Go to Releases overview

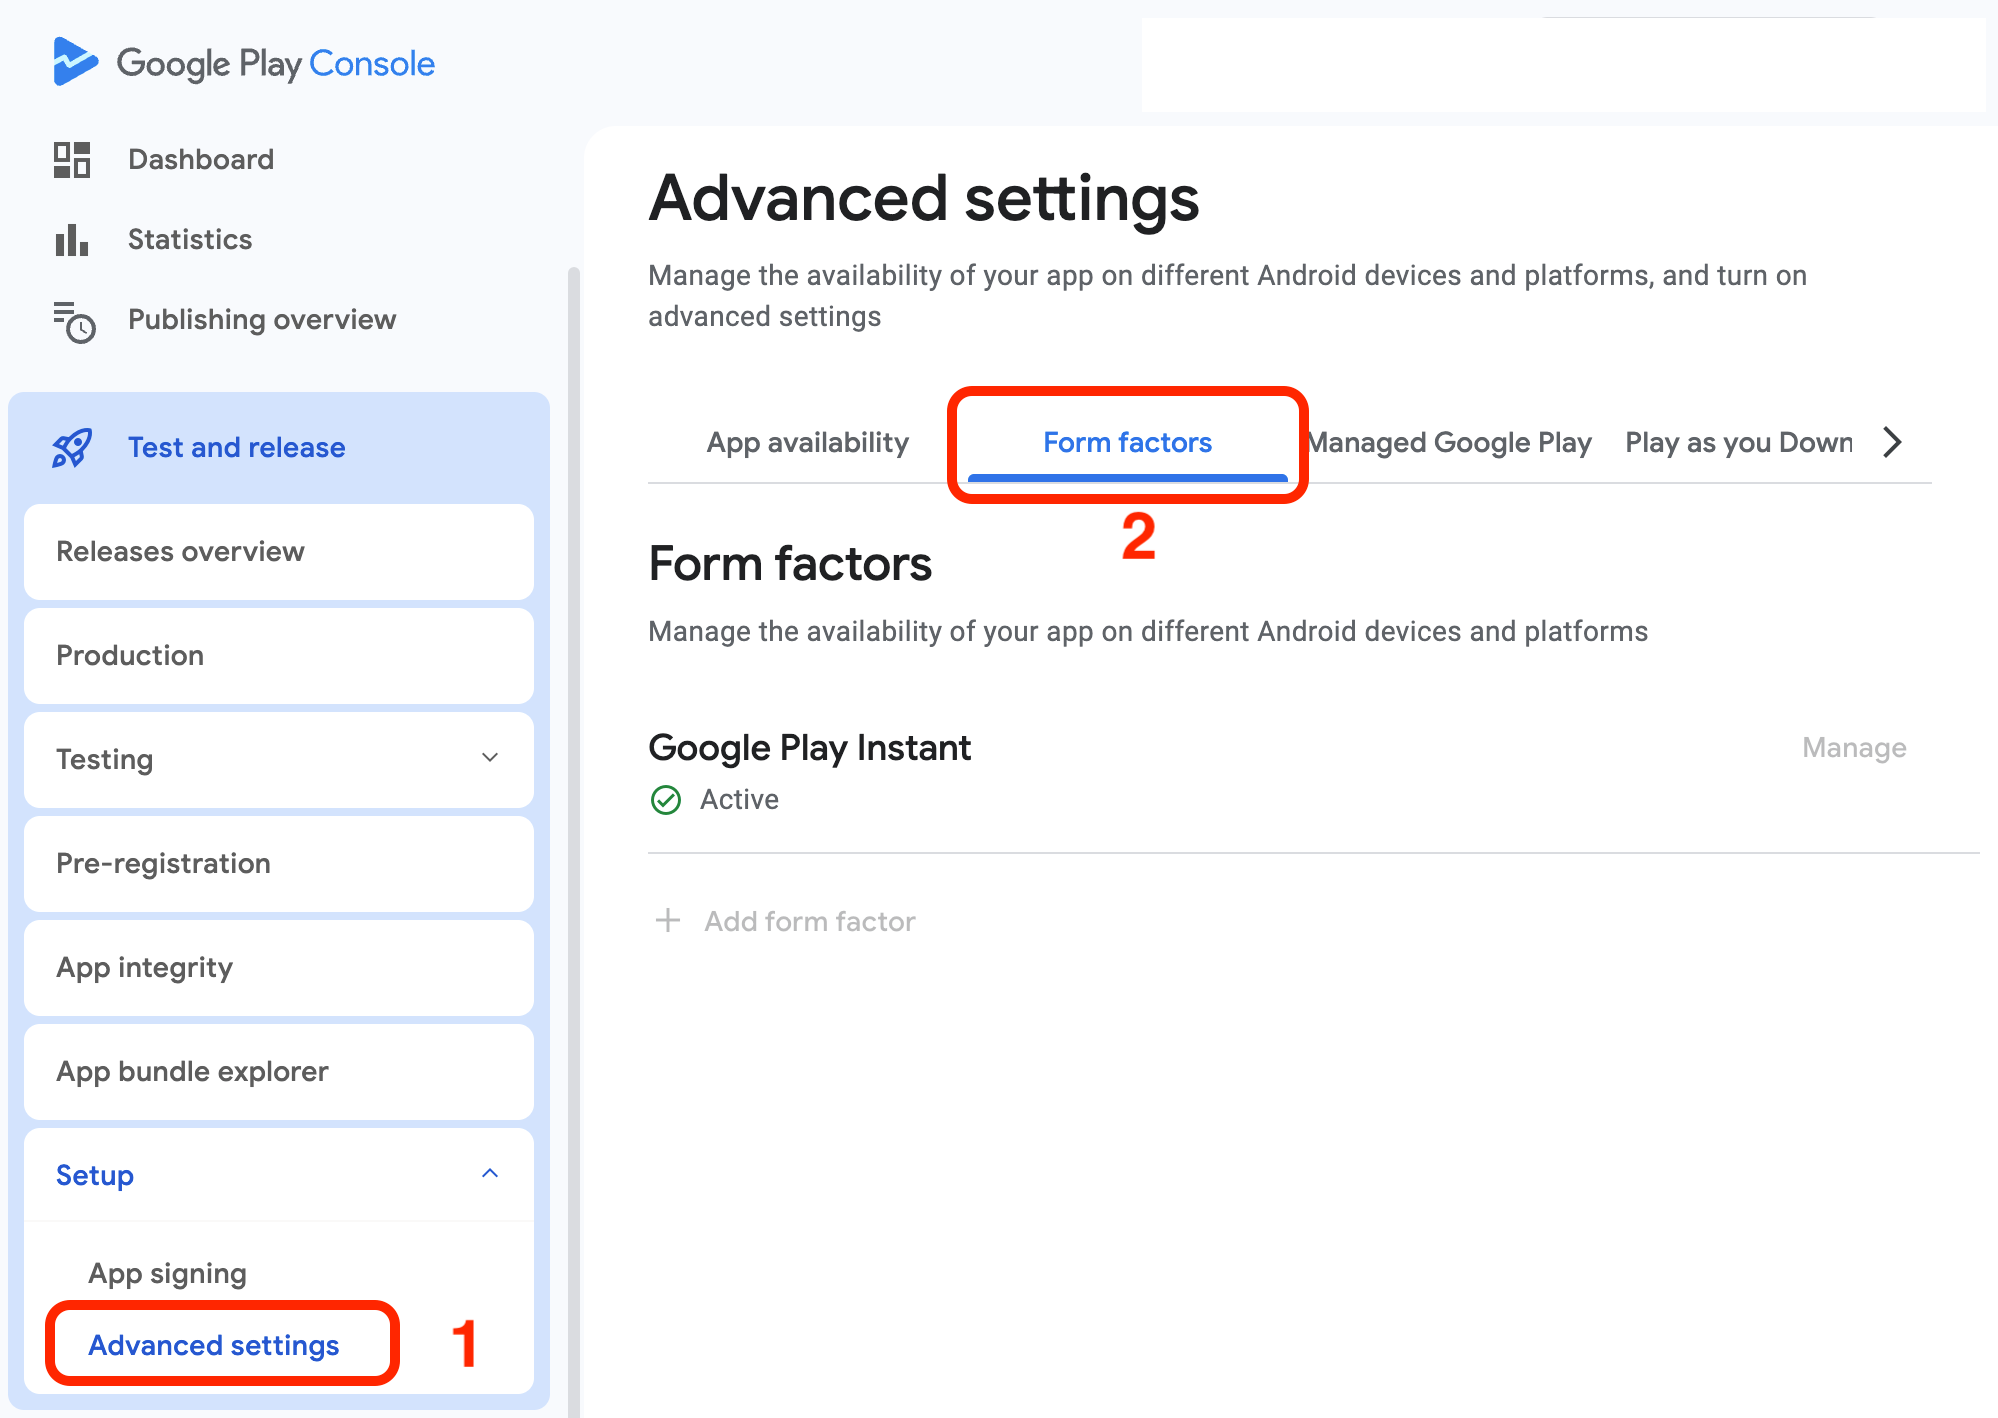pyautogui.click(x=279, y=552)
